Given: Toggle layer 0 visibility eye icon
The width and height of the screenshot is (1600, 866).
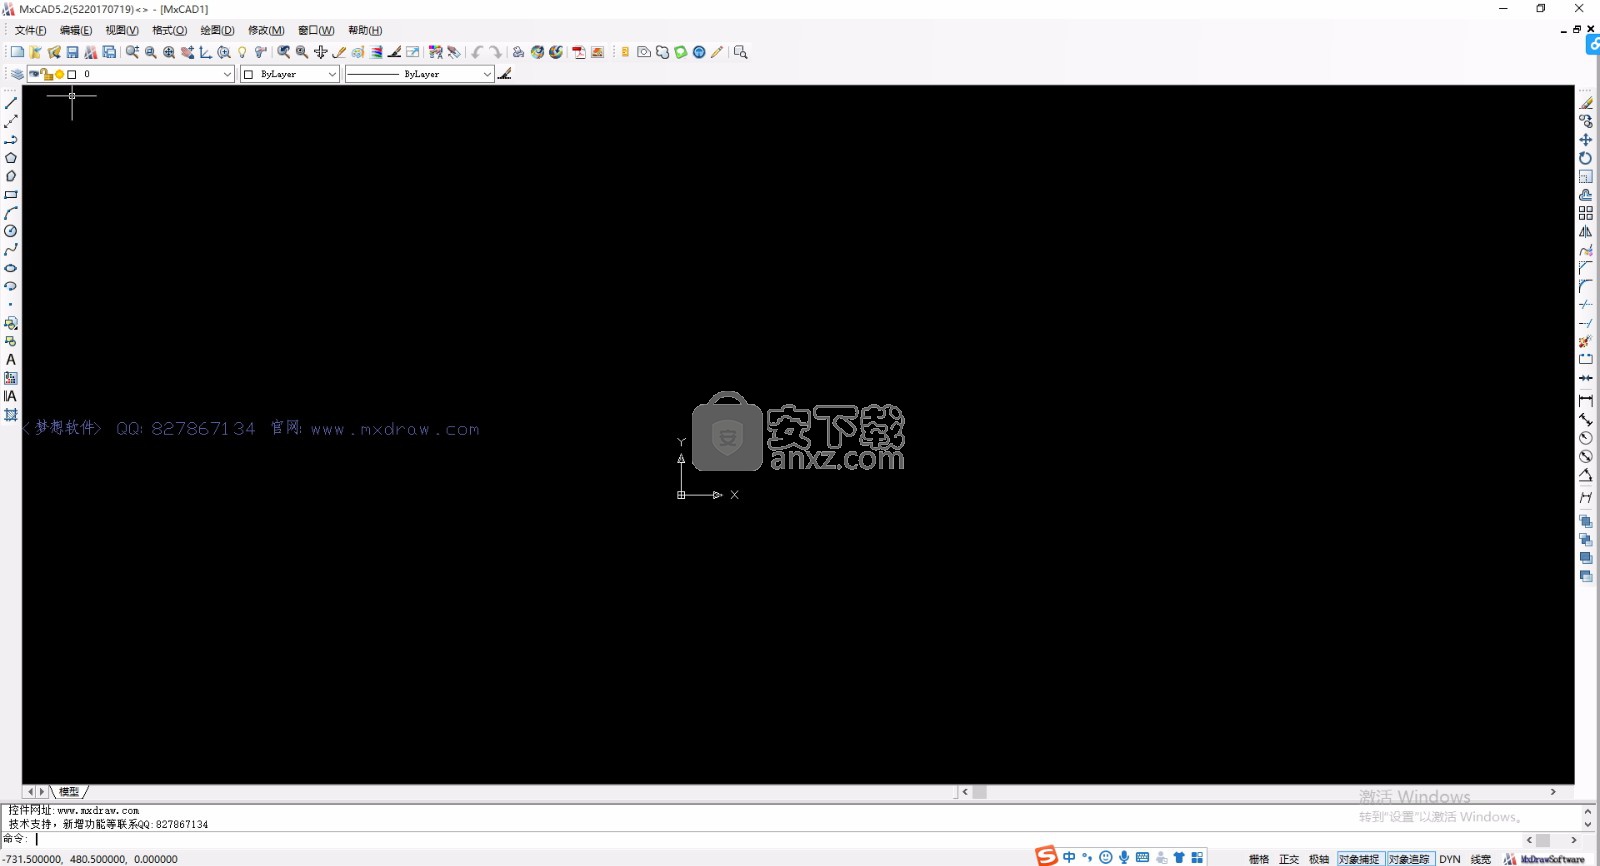Looking at the screenshot, I should pos(34,74).
